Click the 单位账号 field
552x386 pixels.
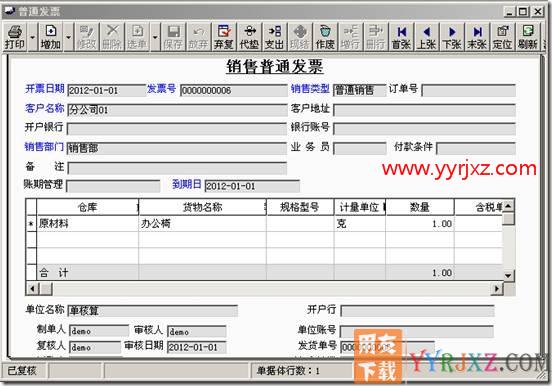point(417,331)
